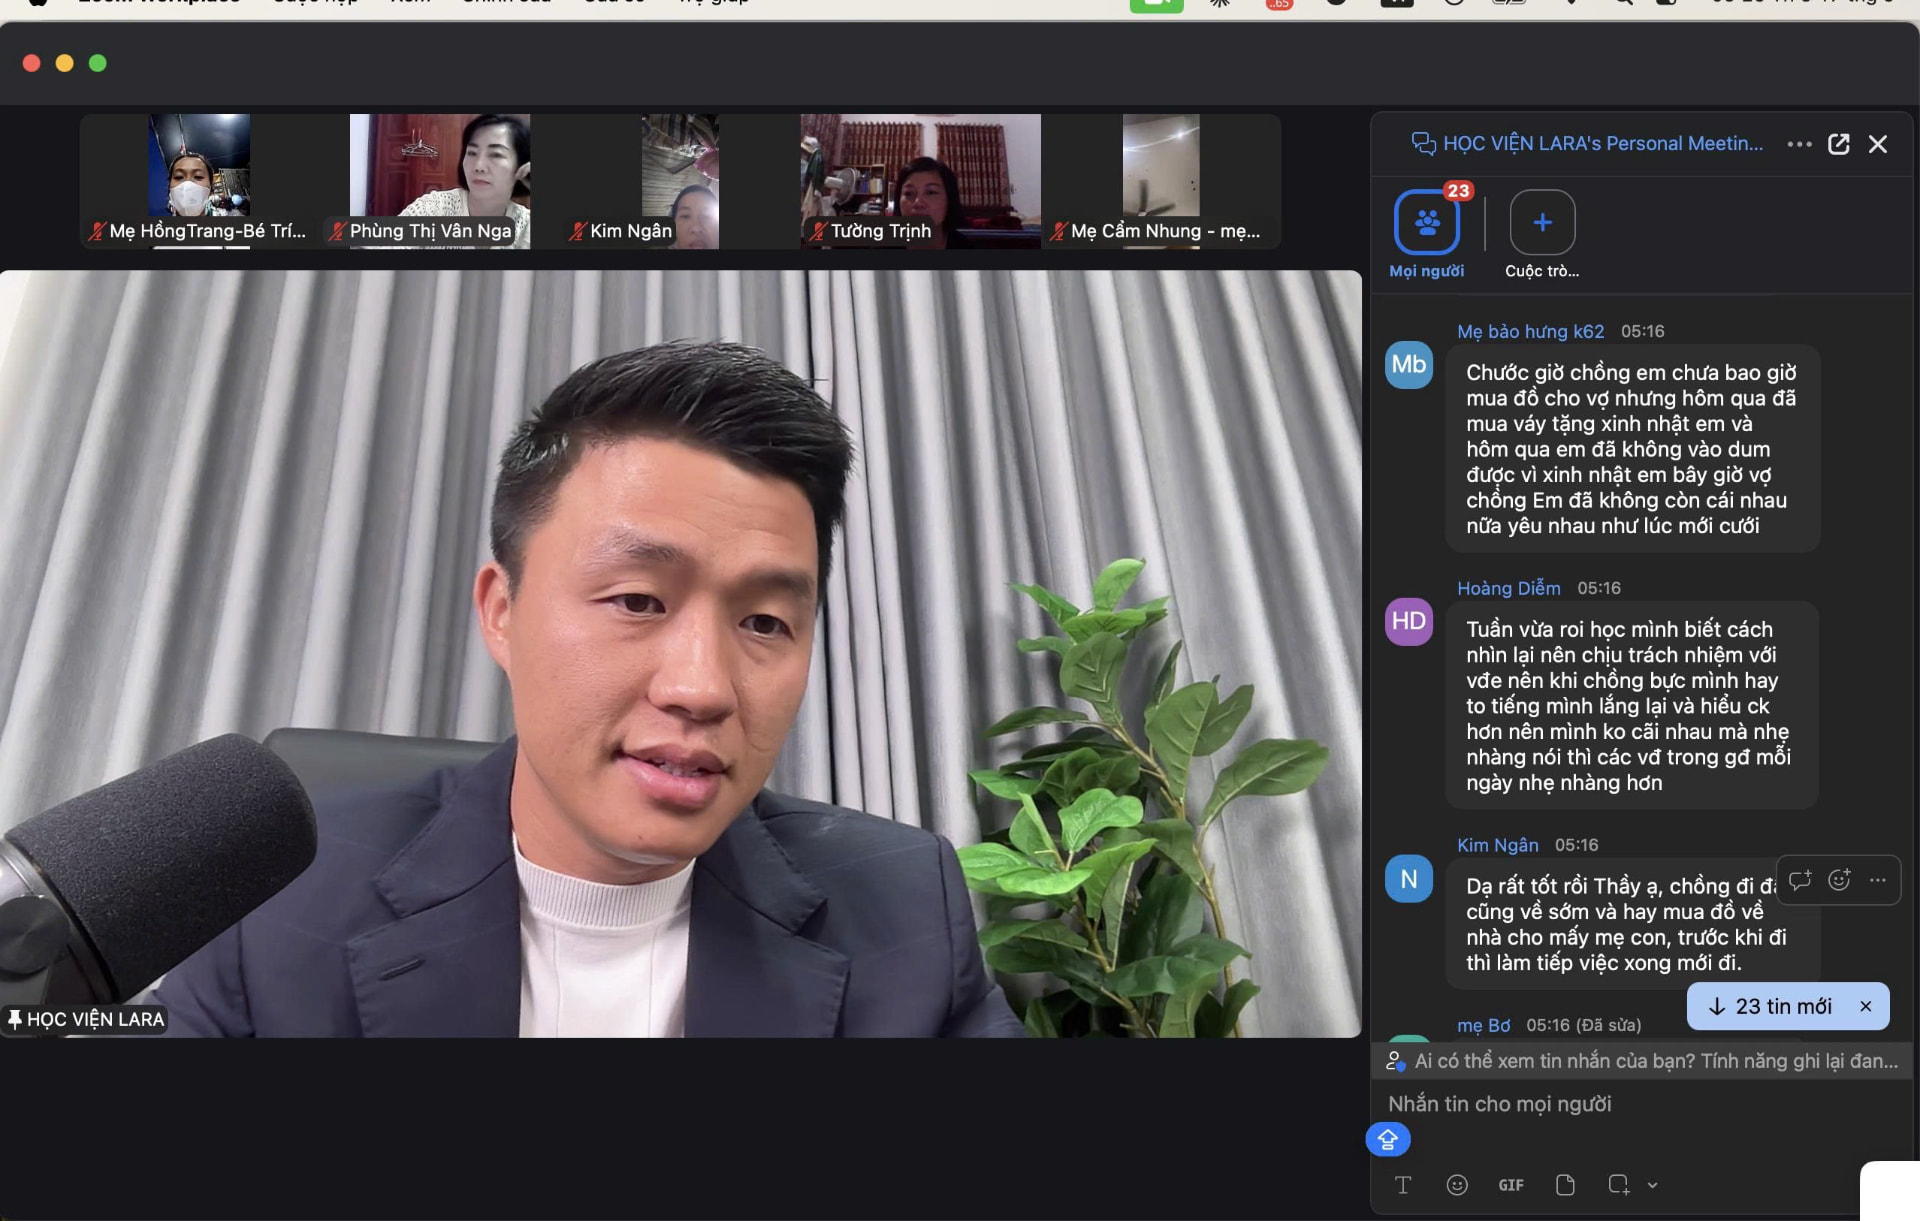Click the yellow minimize window button

(x=64, y=63)
